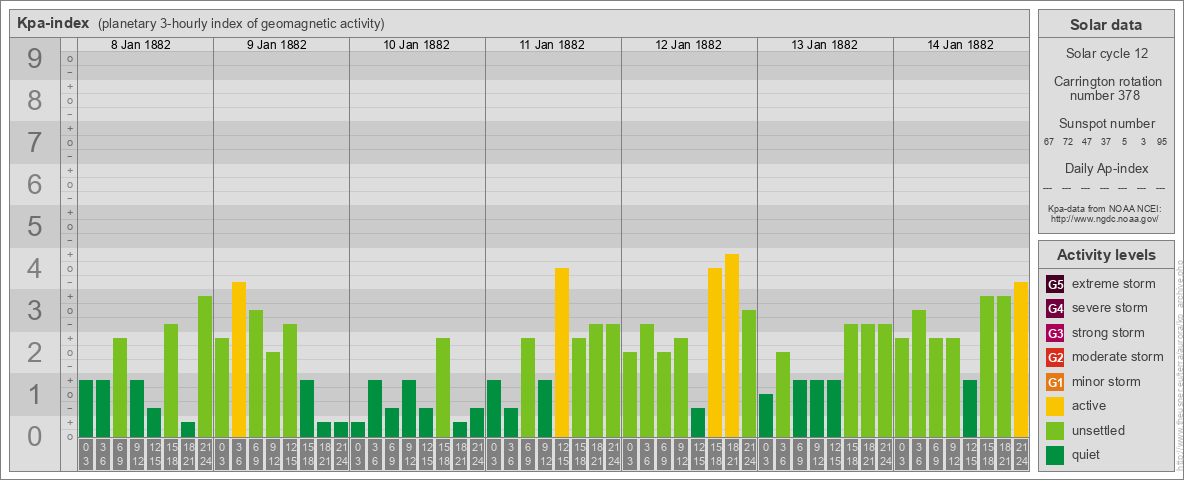Select the 10 Jan 1882 date header
This screenshot has width=1184, height=480.
pos(416,45)
